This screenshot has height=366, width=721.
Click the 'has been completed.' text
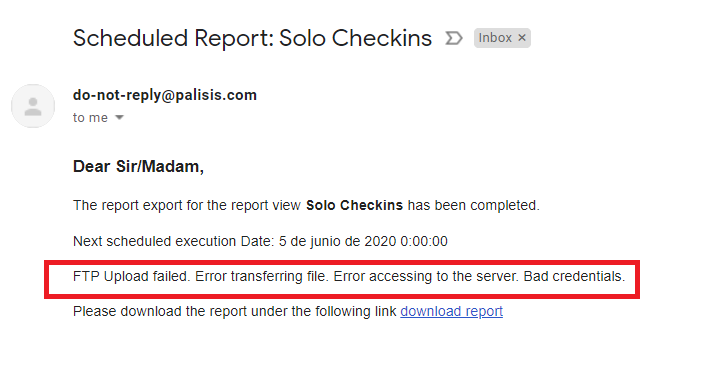pos(474,205)
